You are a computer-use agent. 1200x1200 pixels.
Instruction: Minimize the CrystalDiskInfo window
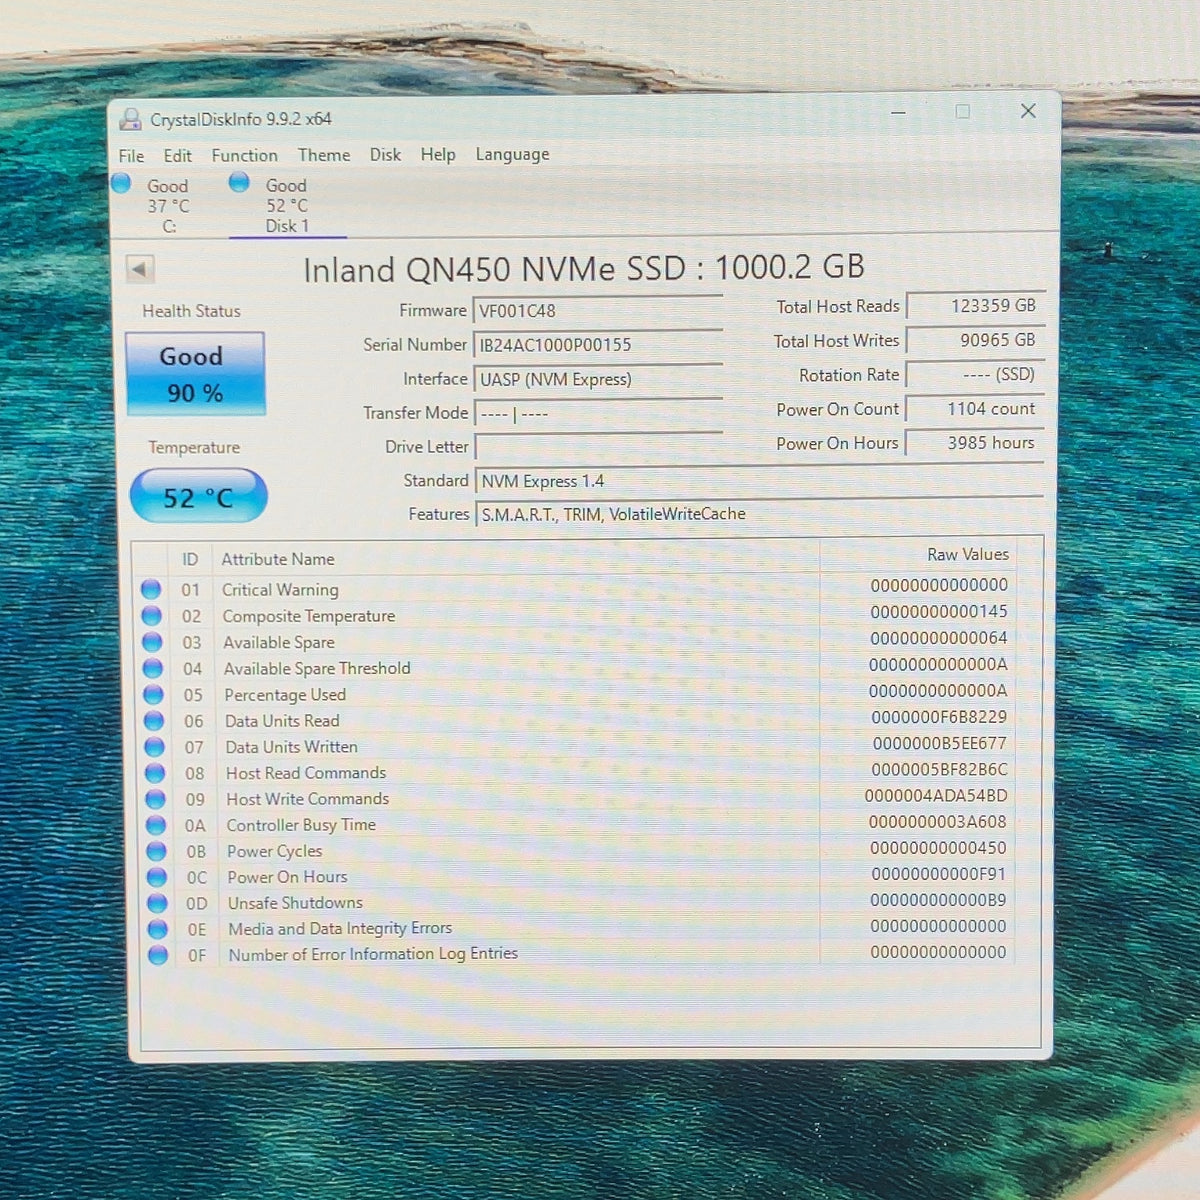click(898, 112)
